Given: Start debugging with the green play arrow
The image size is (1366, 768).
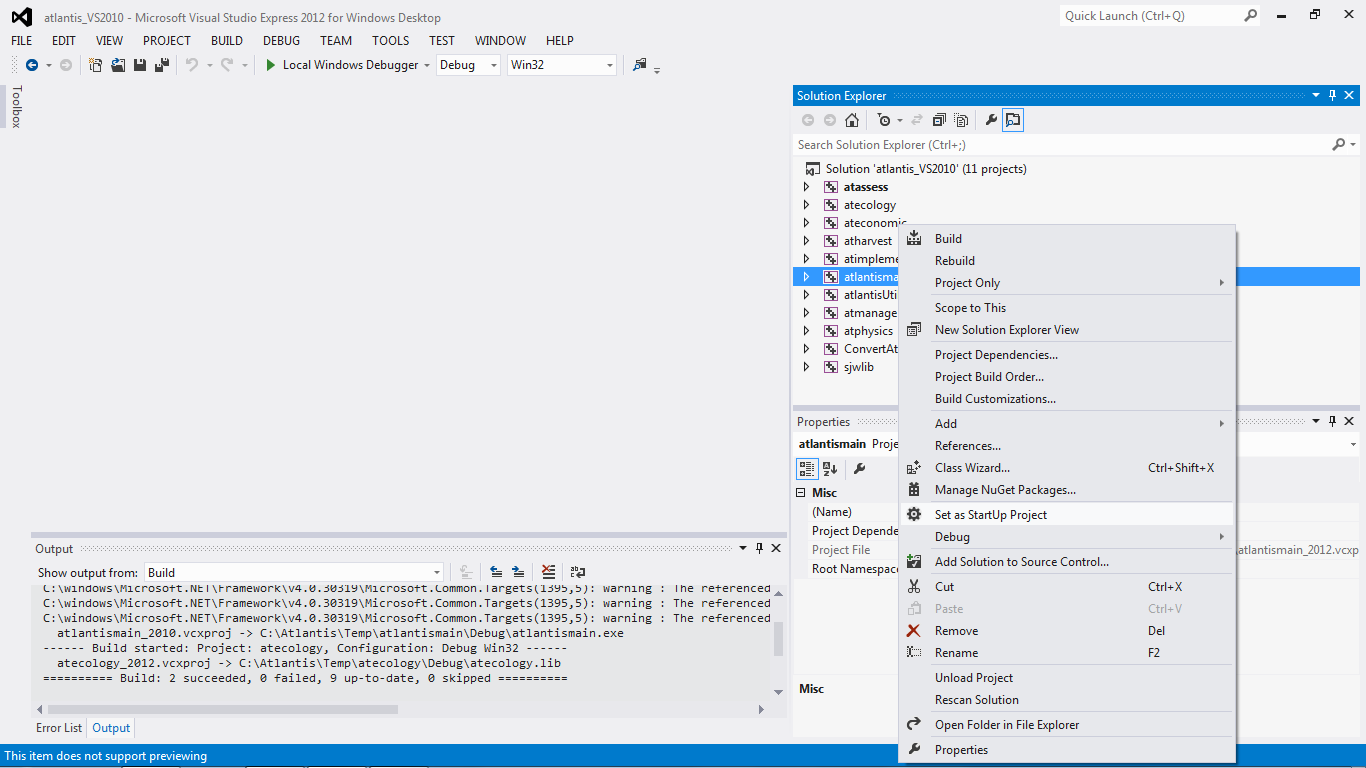Looking at the screenshot, I should 270,65.
